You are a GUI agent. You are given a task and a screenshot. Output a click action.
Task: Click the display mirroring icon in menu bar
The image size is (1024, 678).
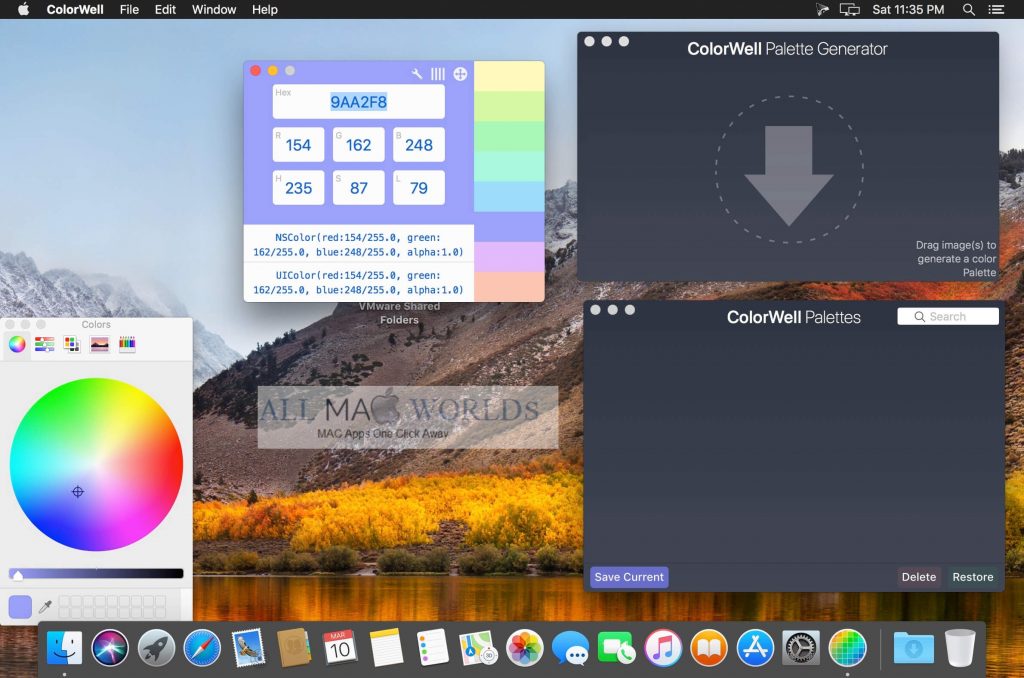(x=849, y=9)
